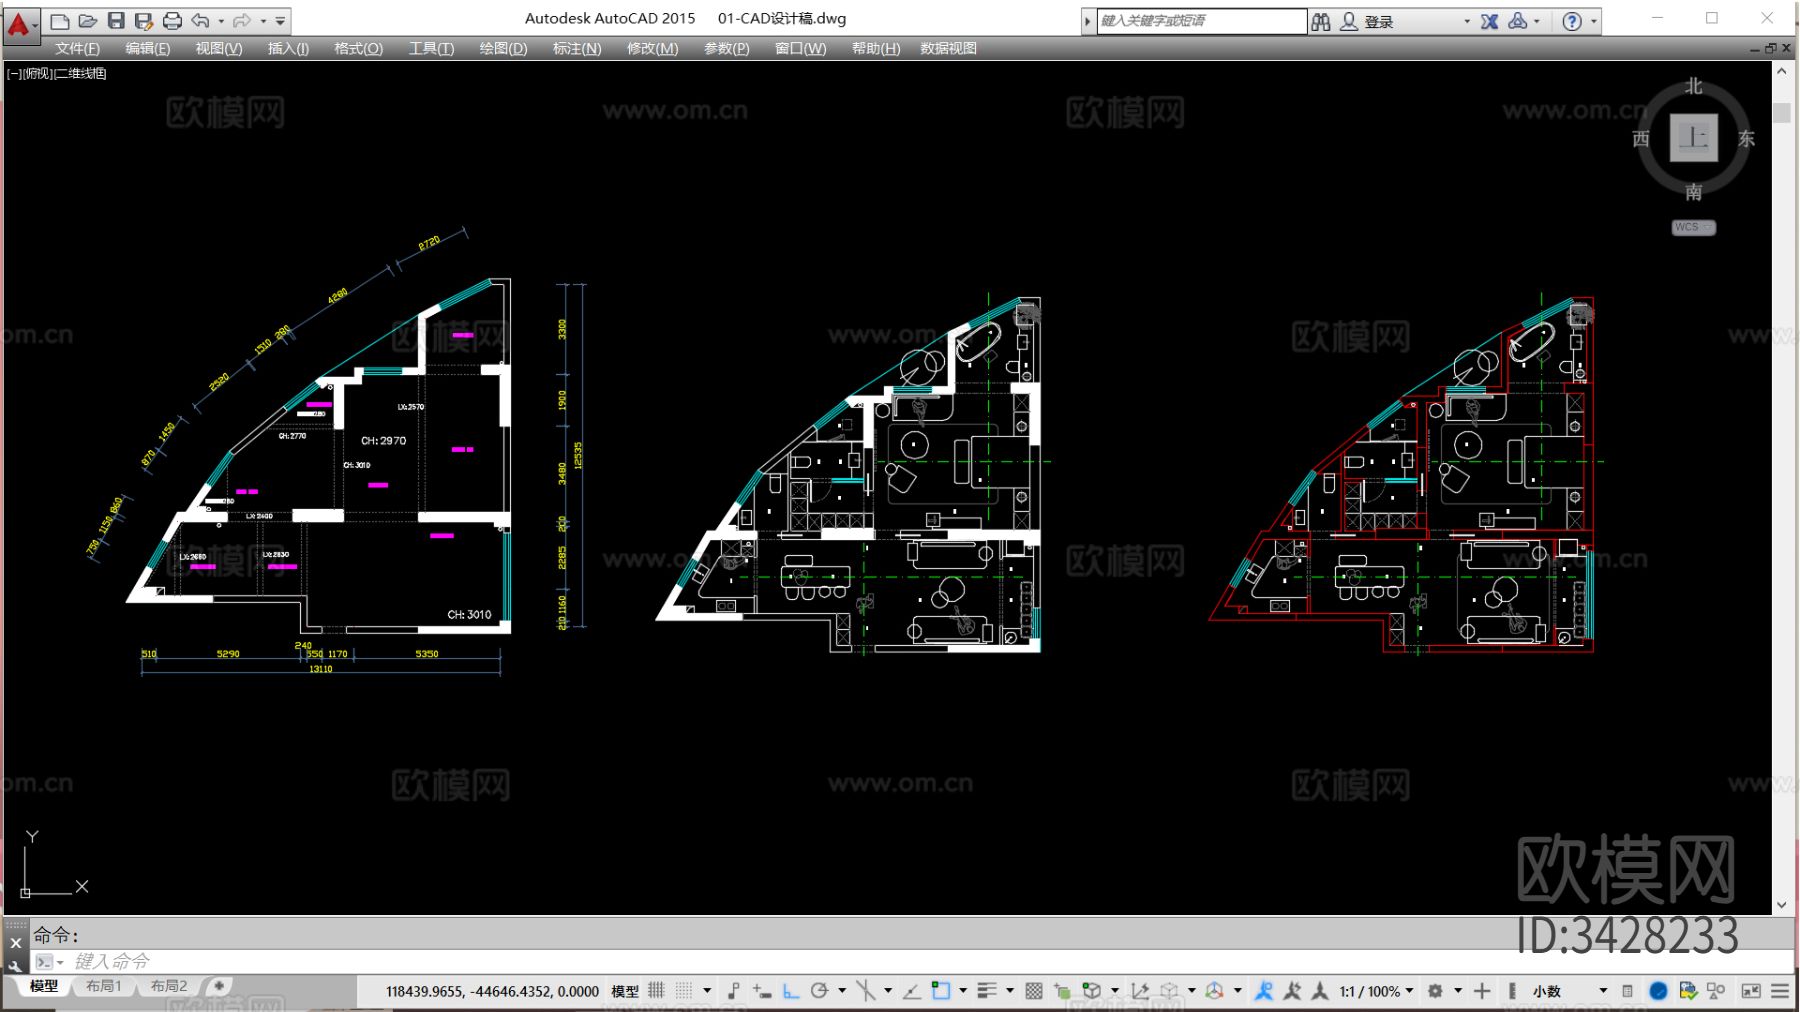Toggle lineweight display in the status bar
1800x1012 pixels.
point(986,991)
